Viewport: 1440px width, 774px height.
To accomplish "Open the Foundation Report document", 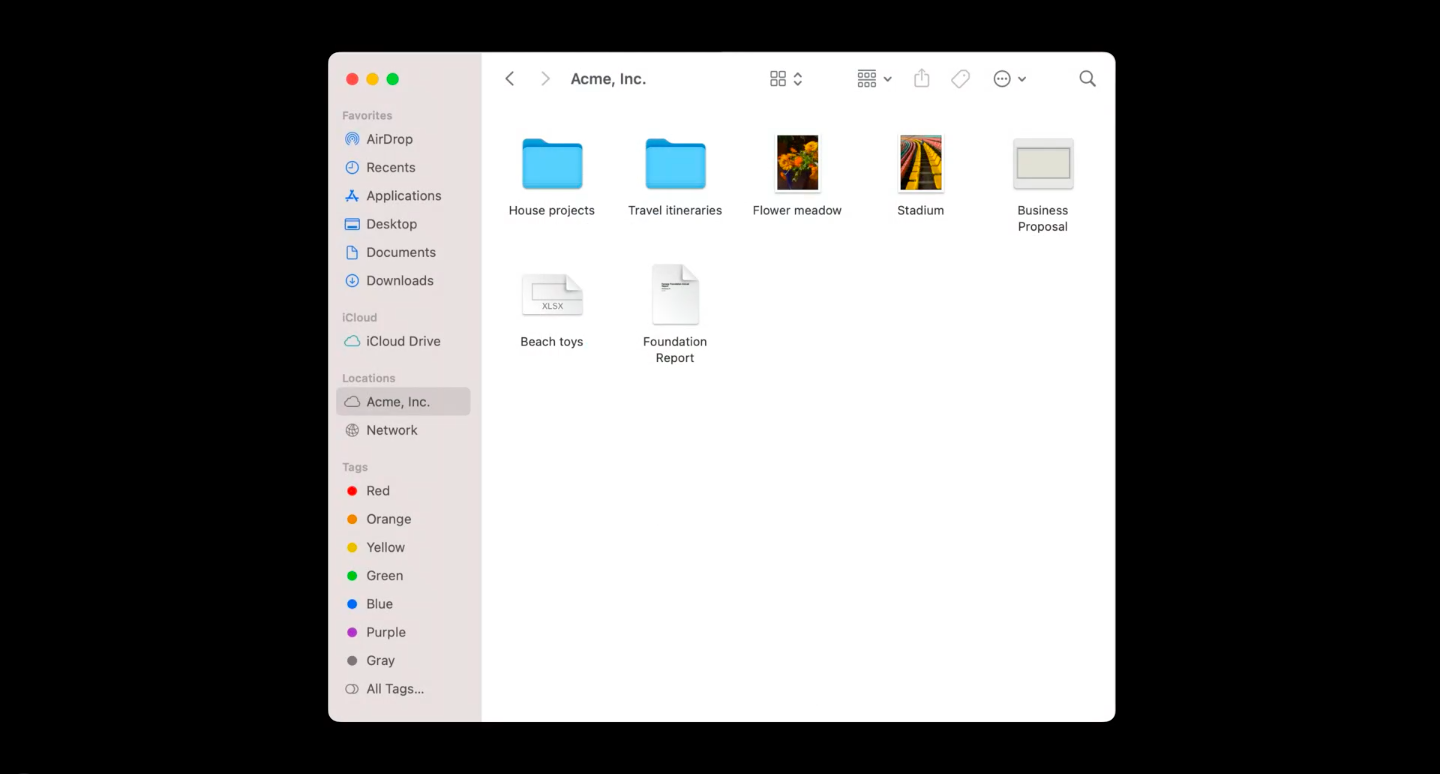I will (x=675, y=294).
